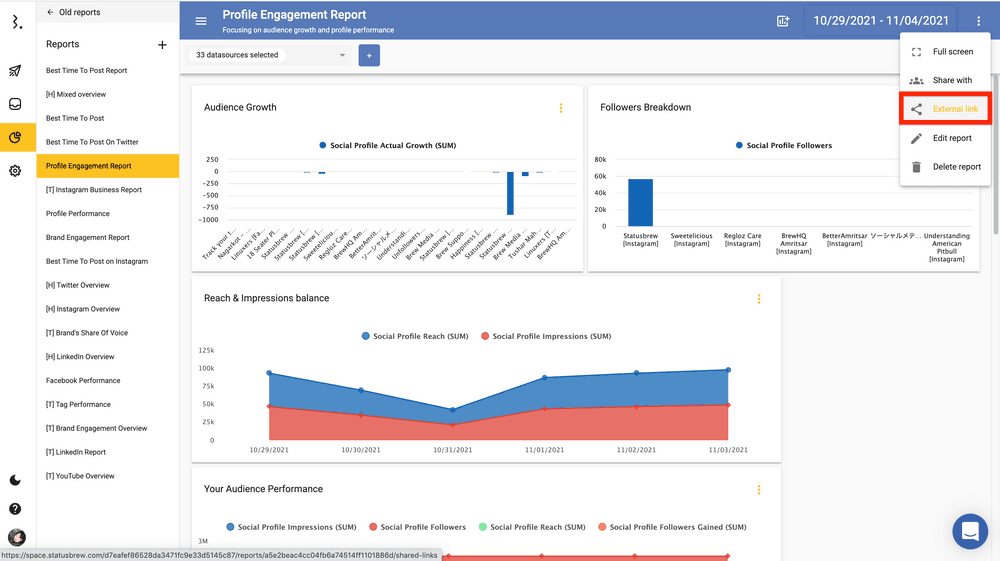Choose Delete report from the menu

[945, 167]
